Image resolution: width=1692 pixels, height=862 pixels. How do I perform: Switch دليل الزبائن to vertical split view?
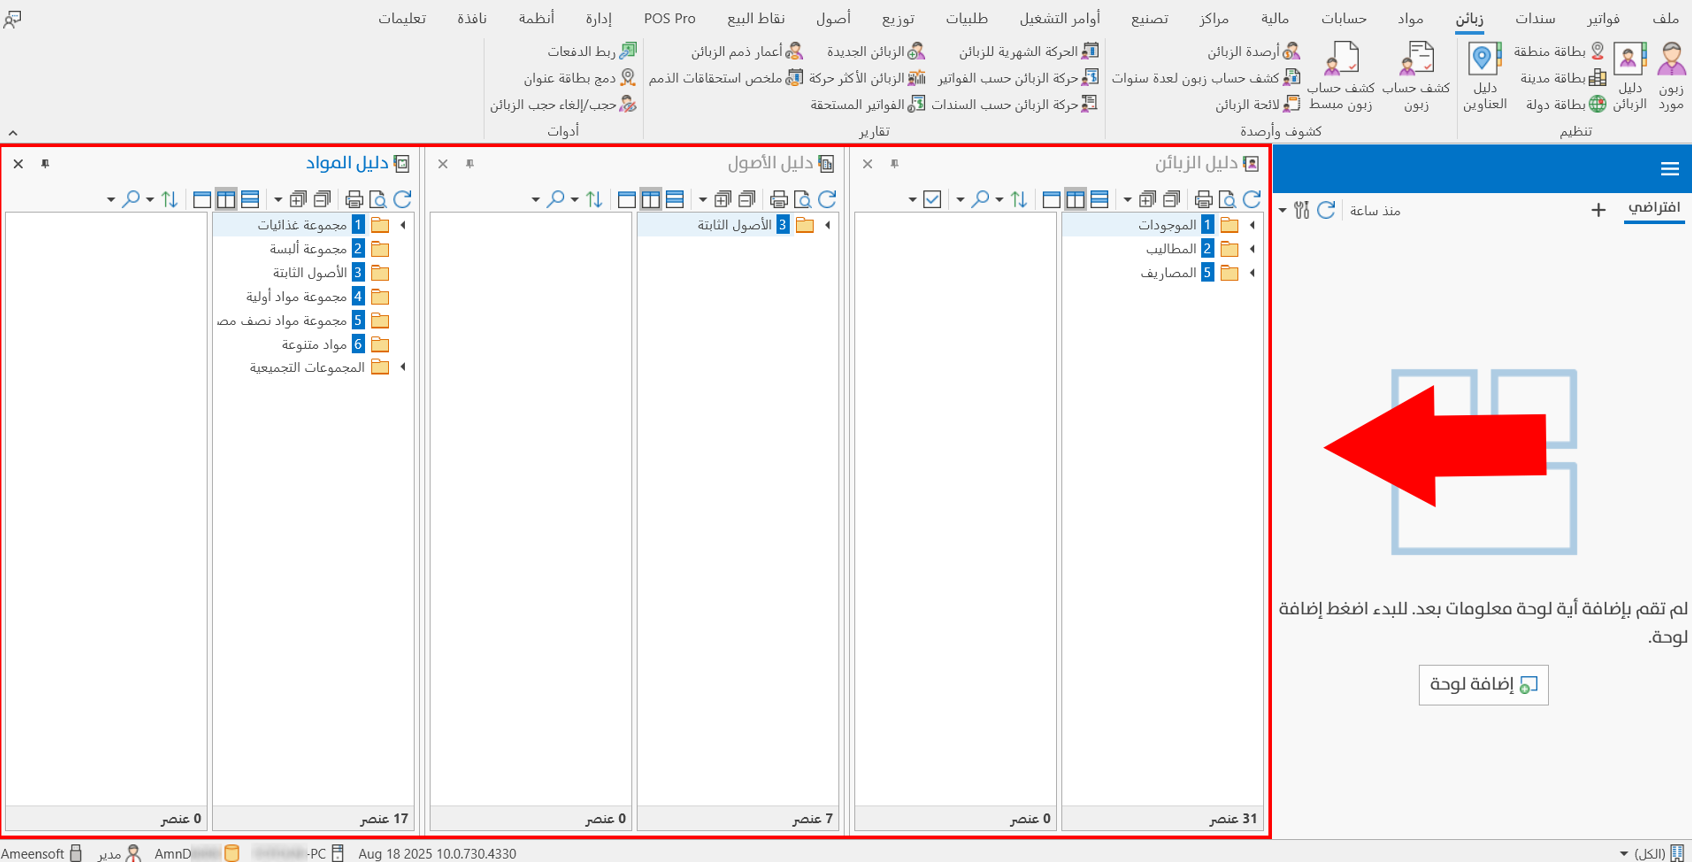(x=1076, y=199)
